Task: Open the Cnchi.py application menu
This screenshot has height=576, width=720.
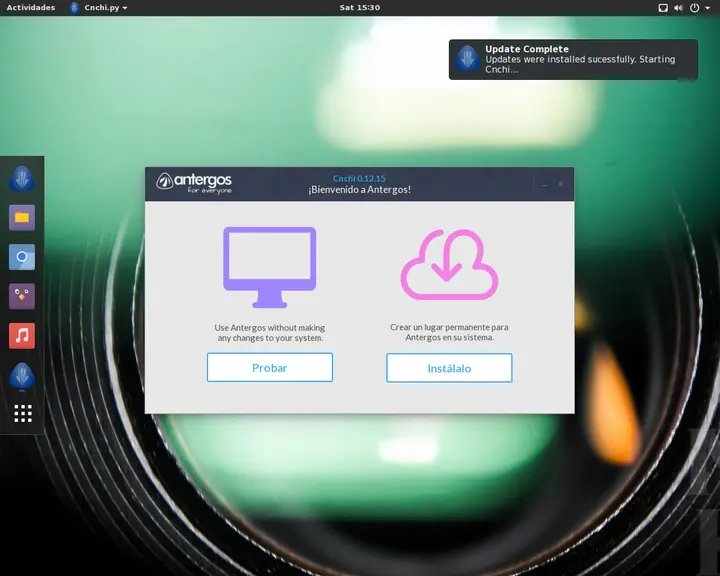Action: coord(98,7)
